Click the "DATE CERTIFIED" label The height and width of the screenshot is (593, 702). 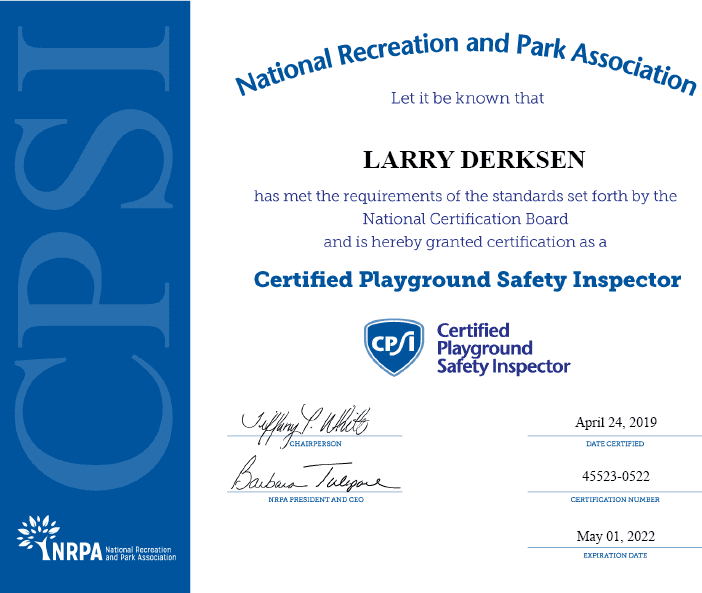pyautogui.click(x=615, y=444)
